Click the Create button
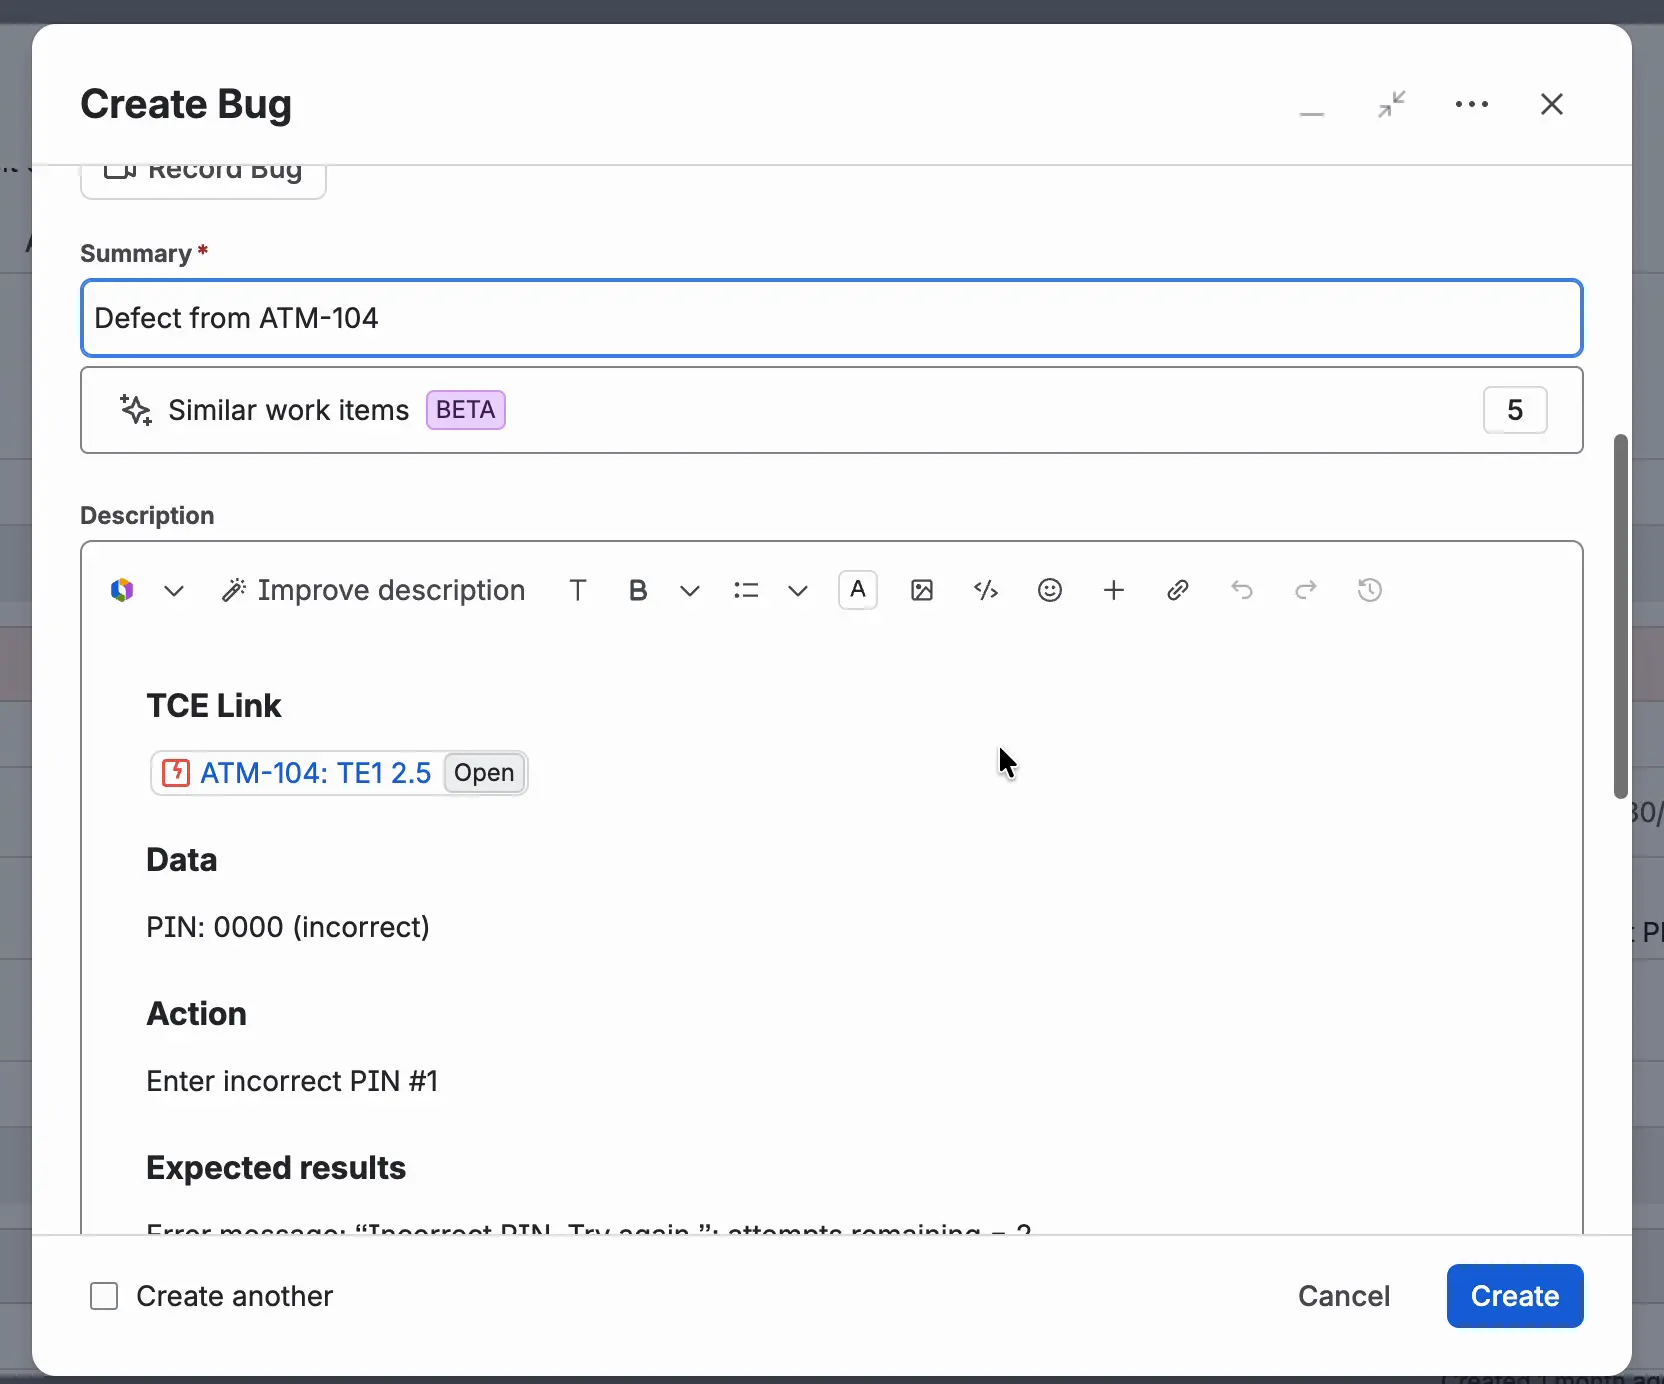 coord(1515,1296)
